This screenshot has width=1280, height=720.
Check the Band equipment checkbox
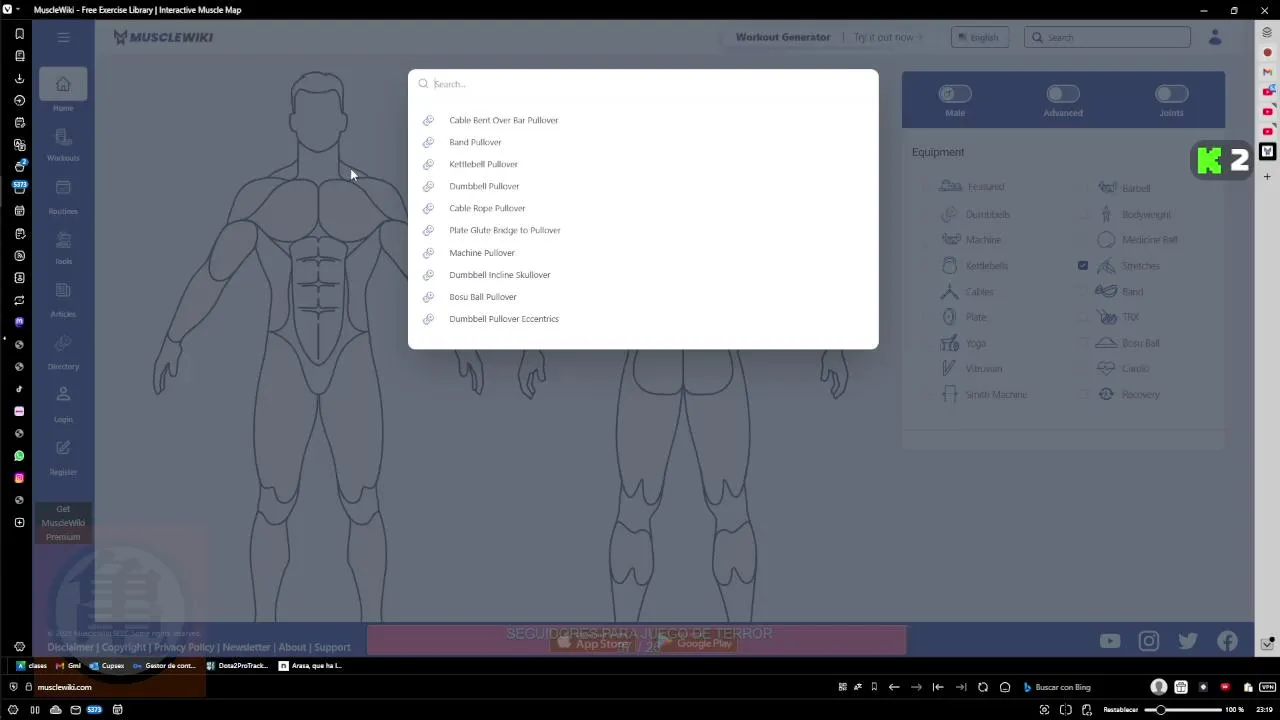pyautogui.click(x=1083, y=291)
